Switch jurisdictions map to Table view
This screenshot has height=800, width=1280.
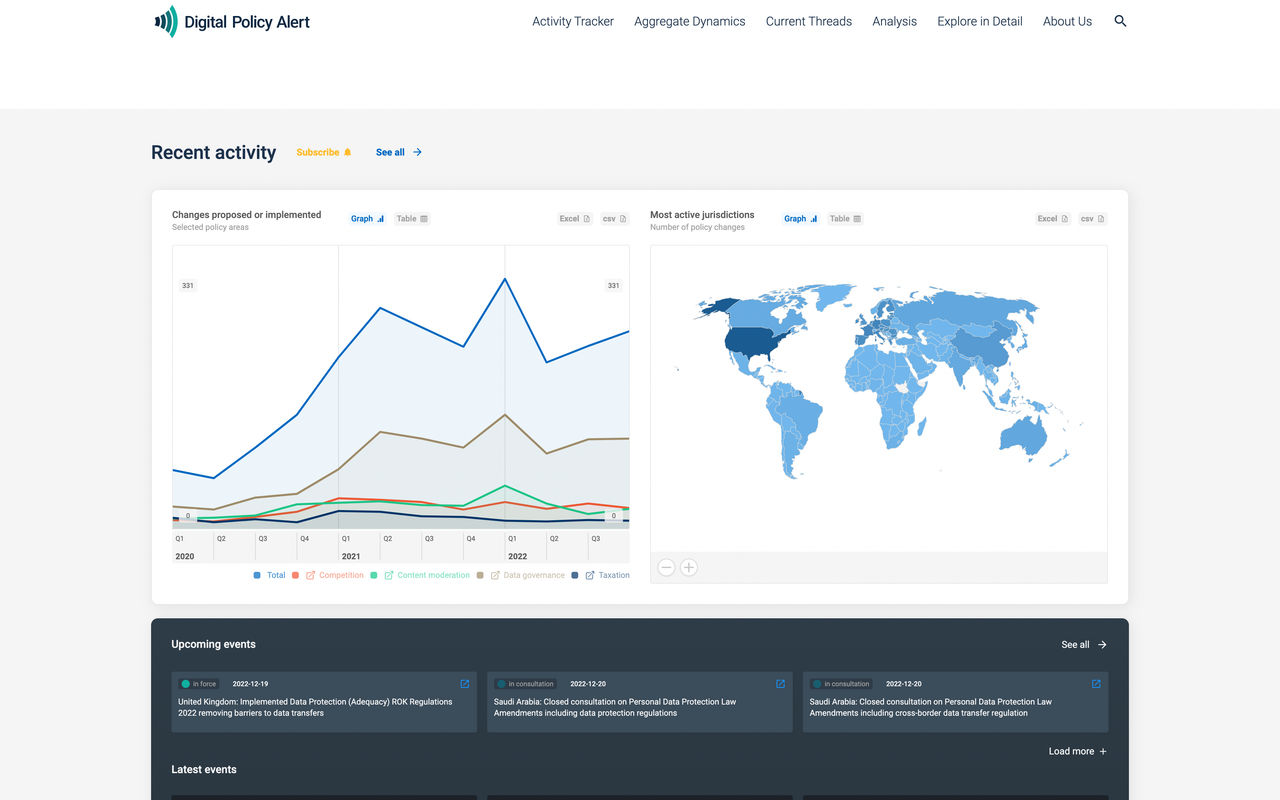(845, 218)
